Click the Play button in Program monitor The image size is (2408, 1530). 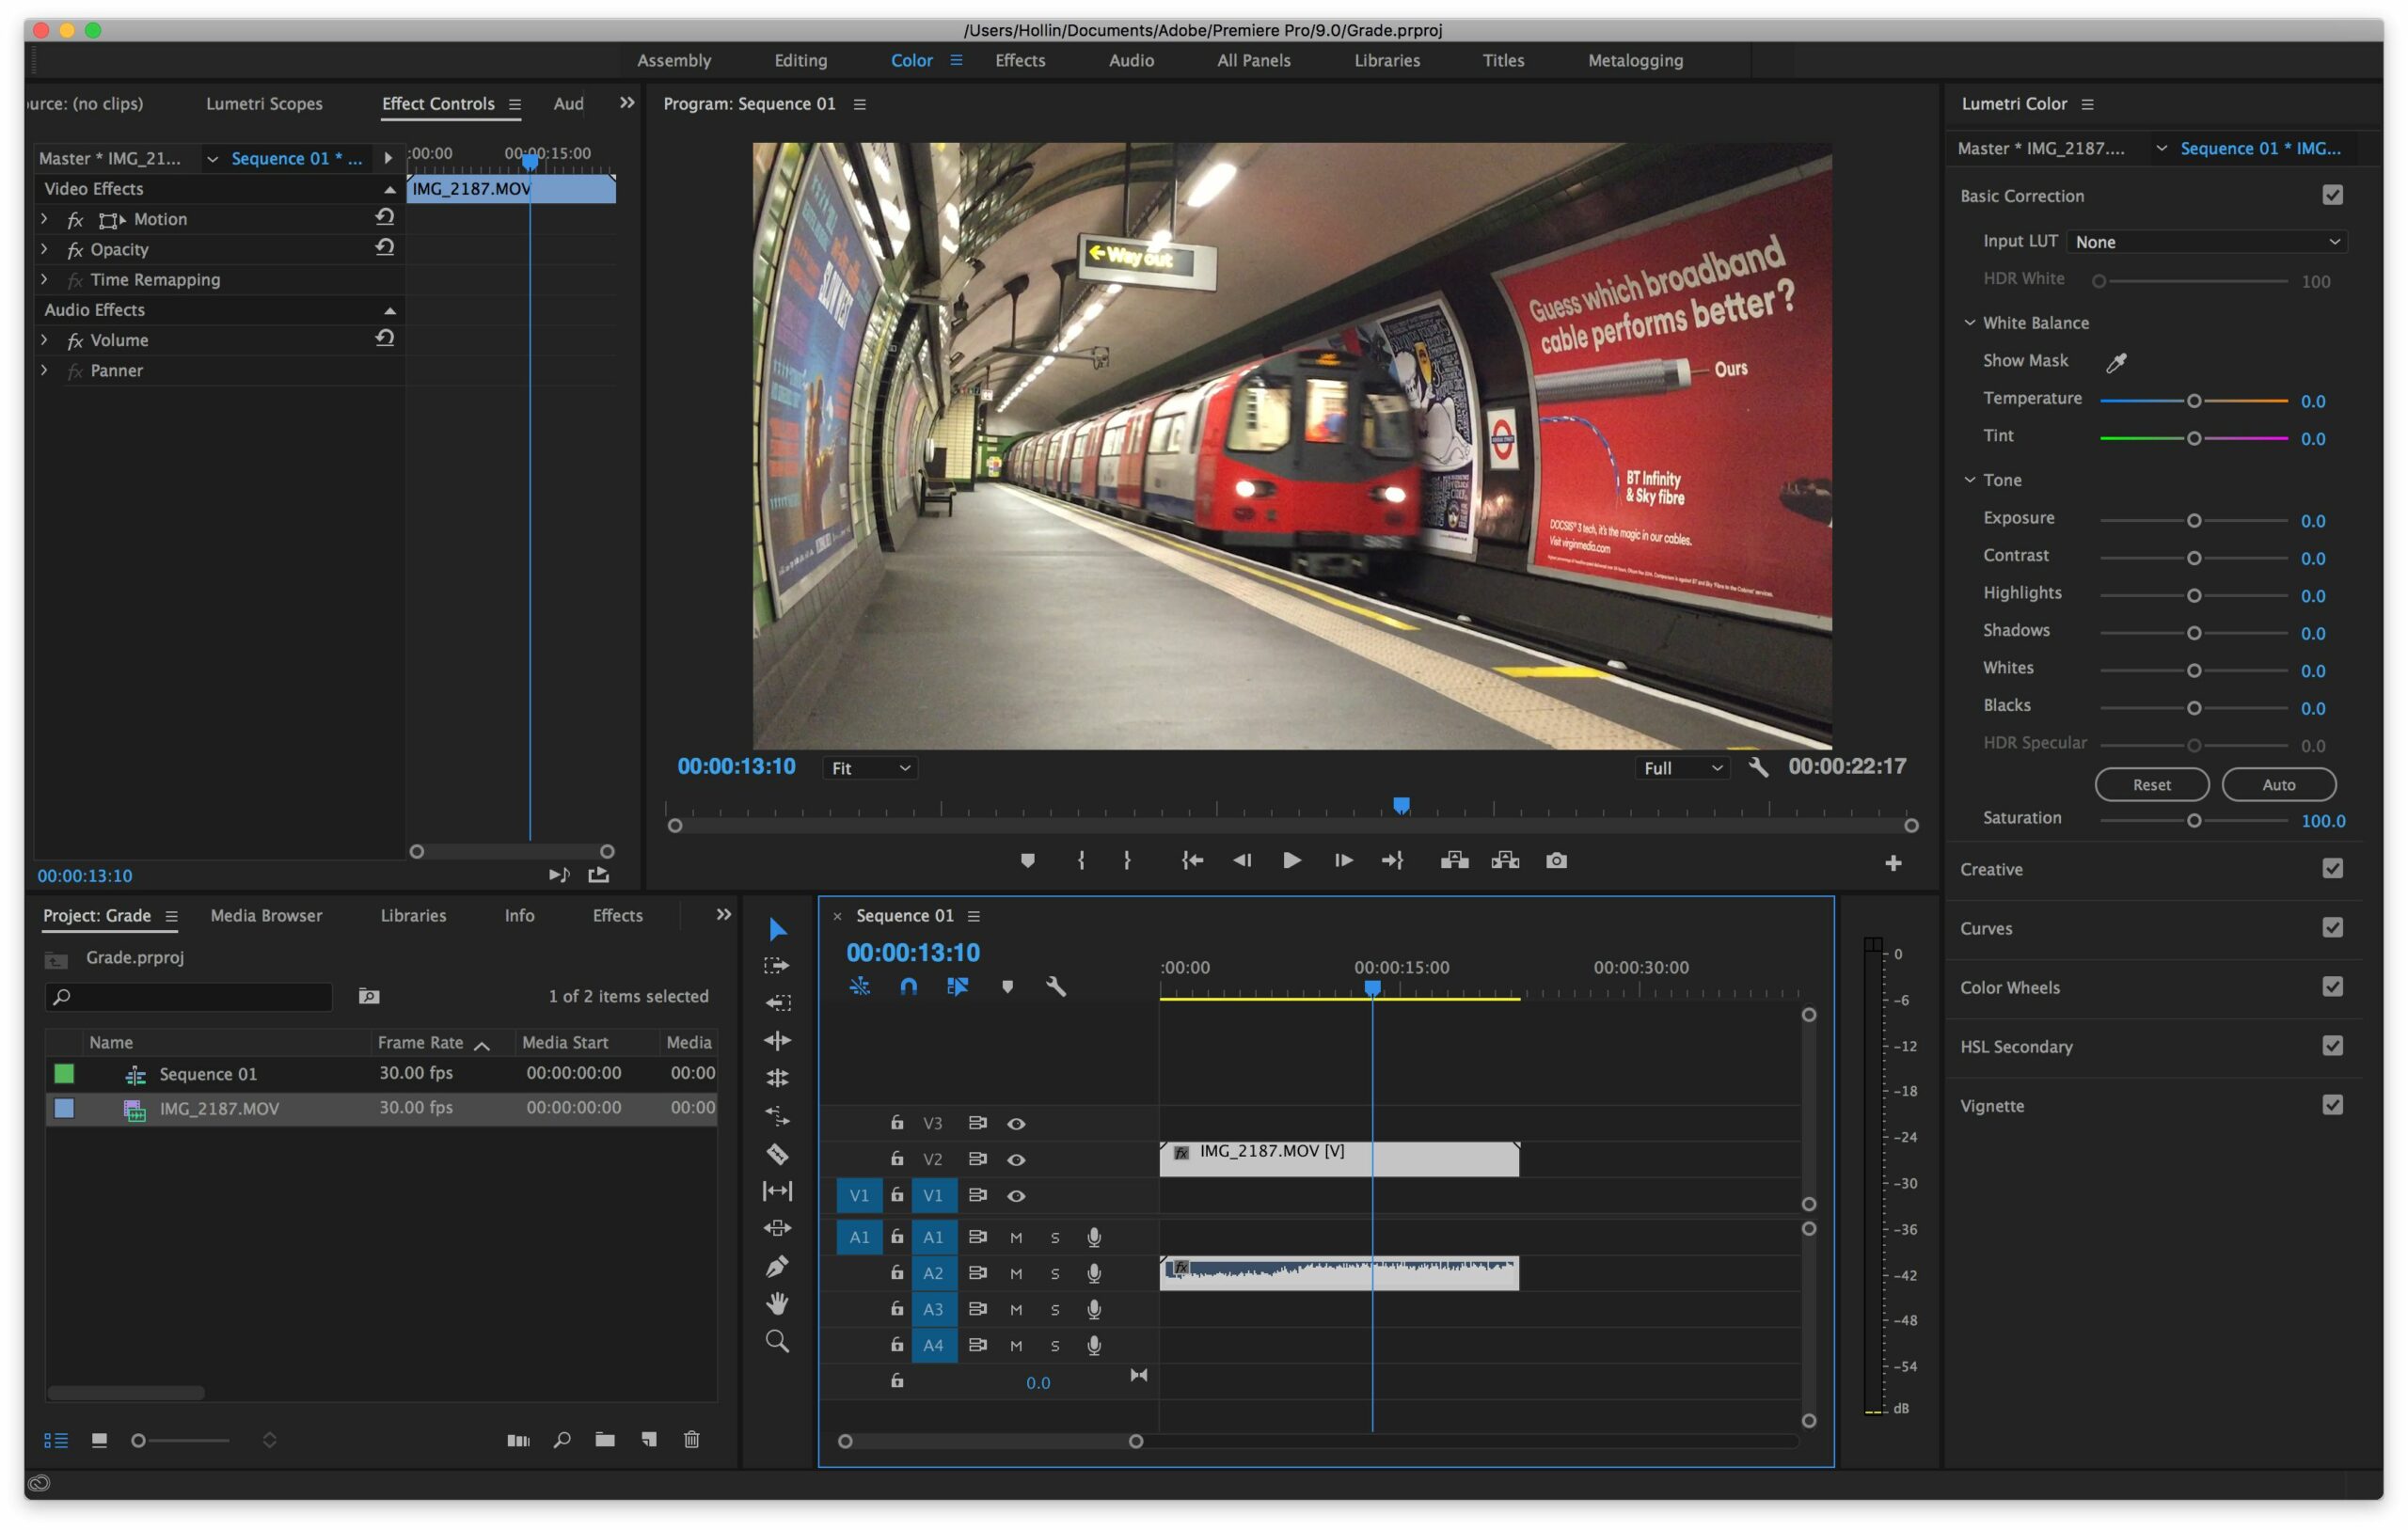point(1291,861)
